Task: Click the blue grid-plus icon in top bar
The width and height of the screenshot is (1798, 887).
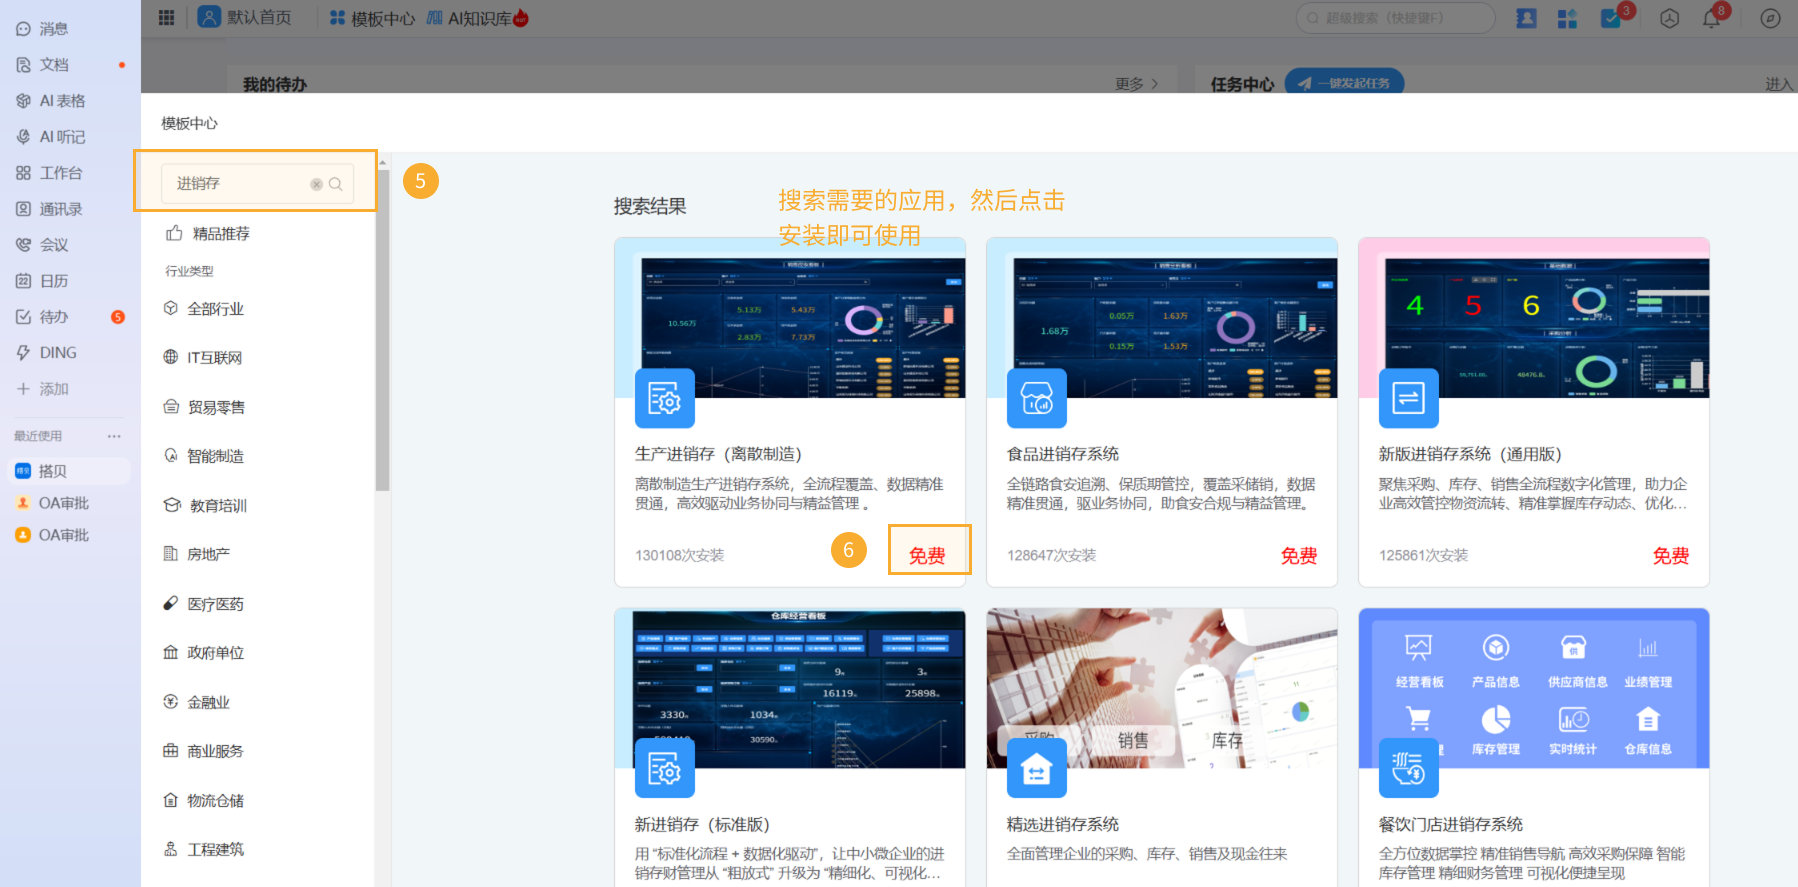Action: (x=1567, y=18)
